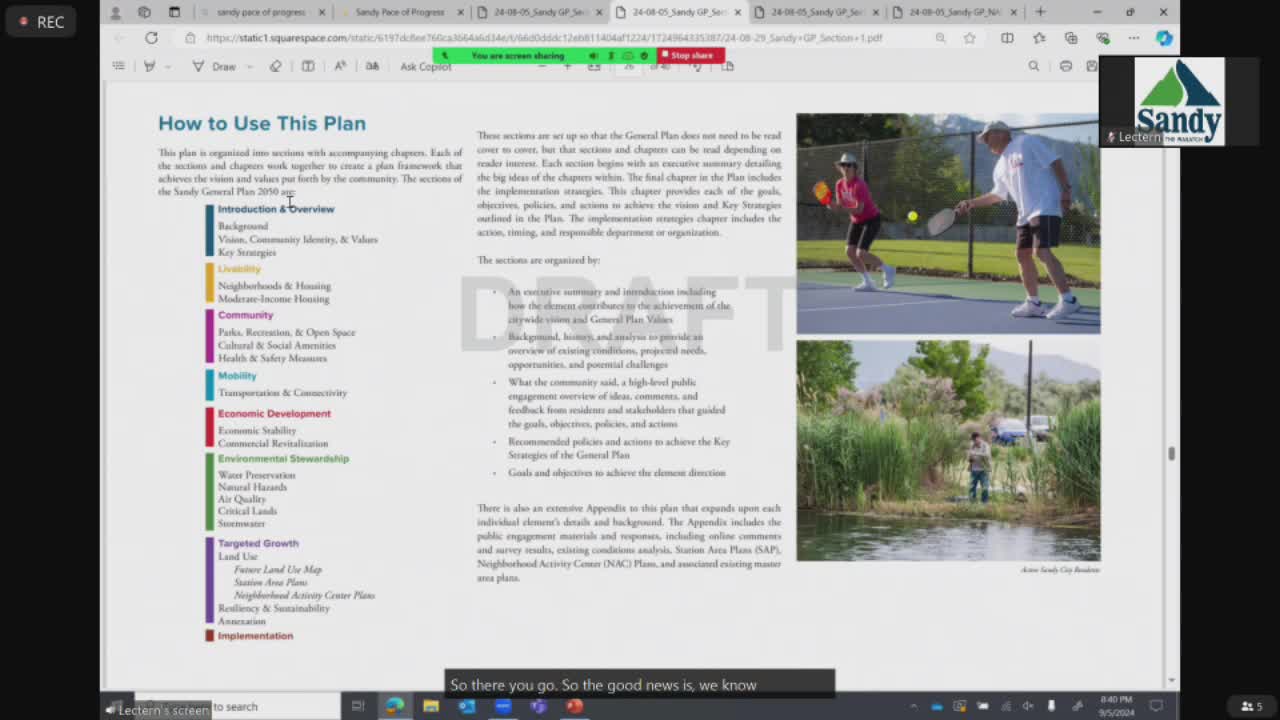The image size is (1280, 720).
Task: Decrease zoom with the minus control
Action: pyautogui.click(x=543, y=67)
